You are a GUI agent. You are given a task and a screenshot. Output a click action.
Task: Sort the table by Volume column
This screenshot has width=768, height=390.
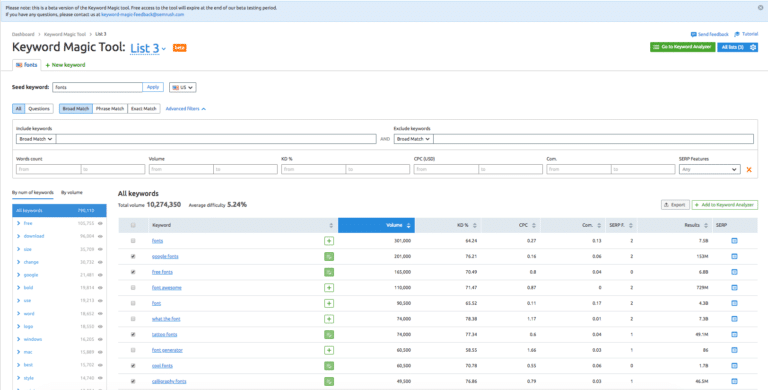[x=376, y=225]
